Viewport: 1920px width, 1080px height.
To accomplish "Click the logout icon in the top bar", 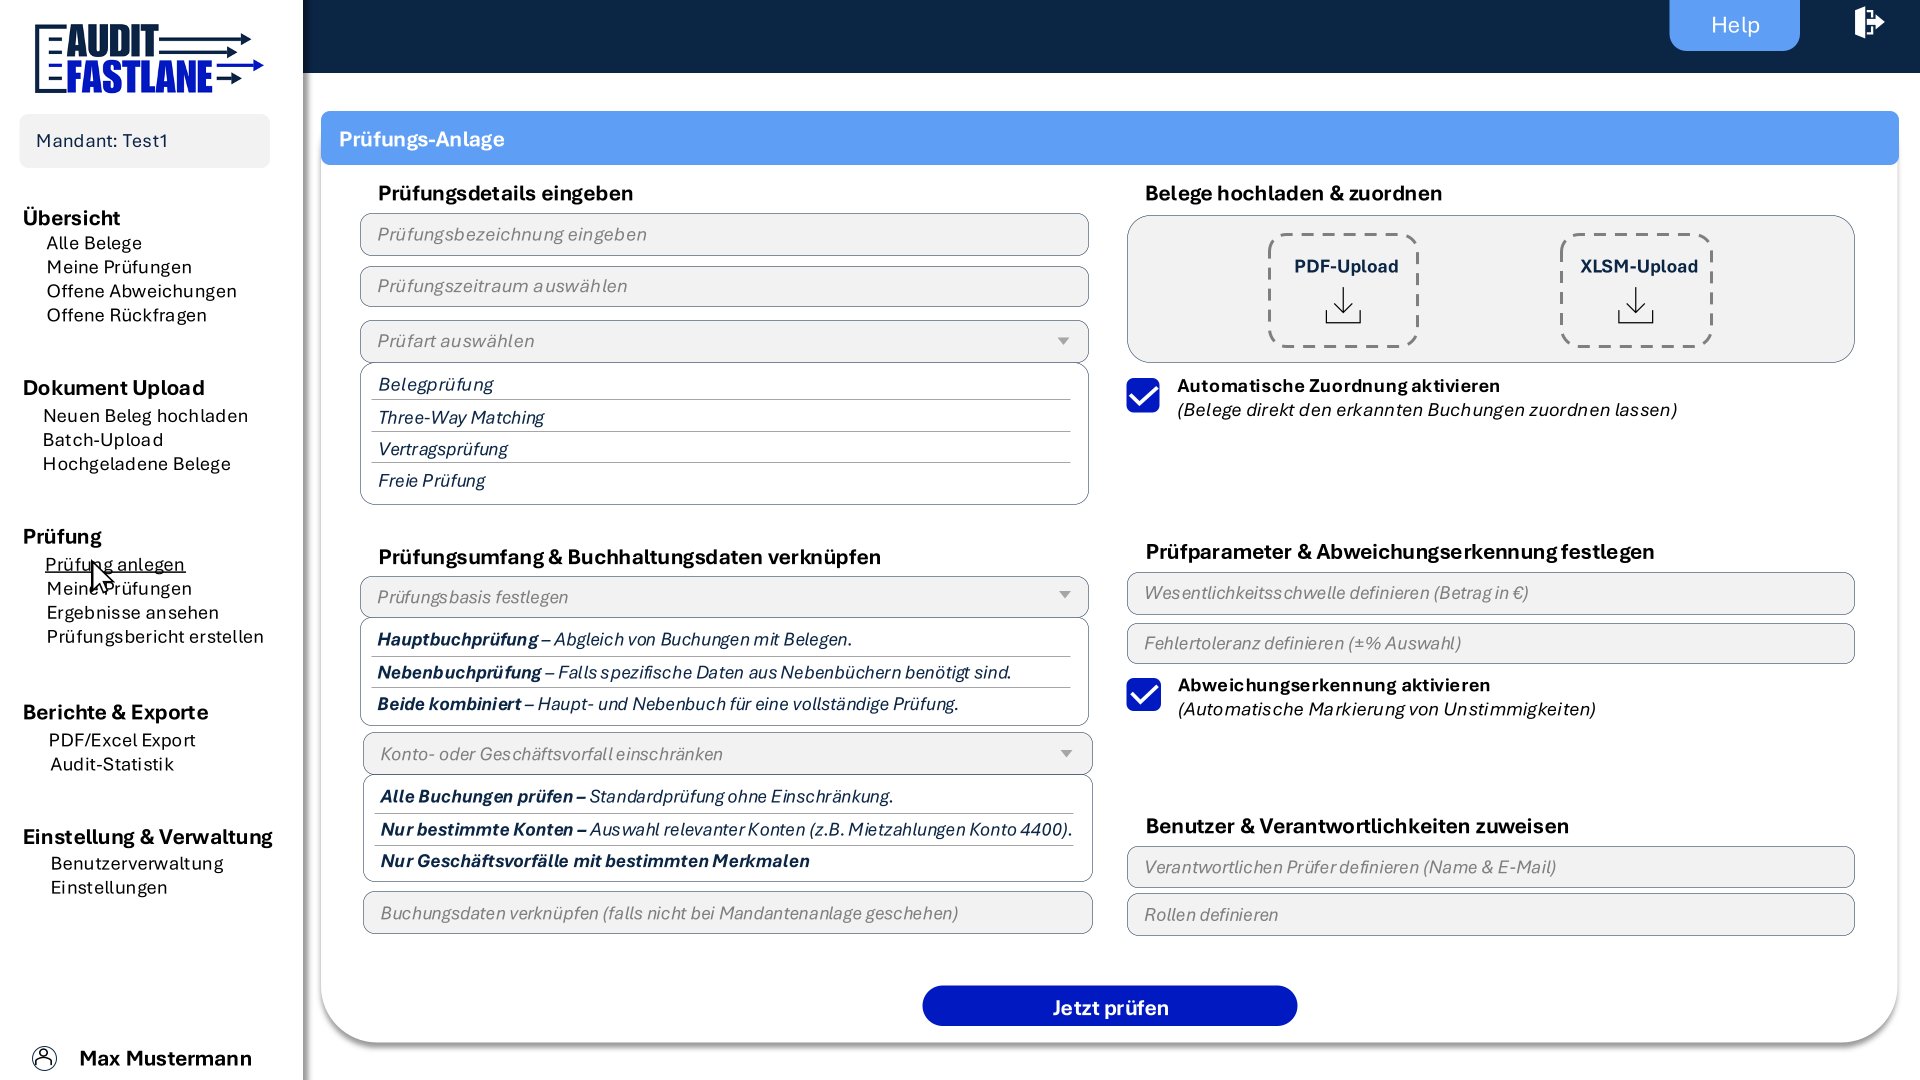I will [x=1868, y=22].
